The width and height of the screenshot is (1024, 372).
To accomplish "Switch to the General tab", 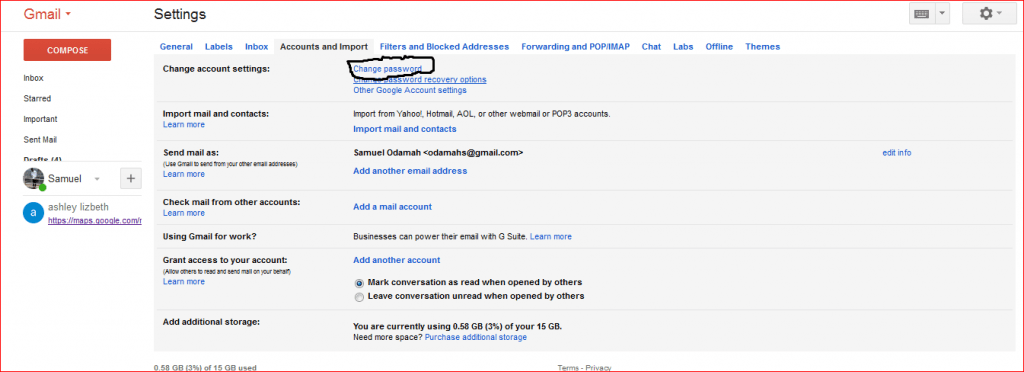I will tap(176, 46).
